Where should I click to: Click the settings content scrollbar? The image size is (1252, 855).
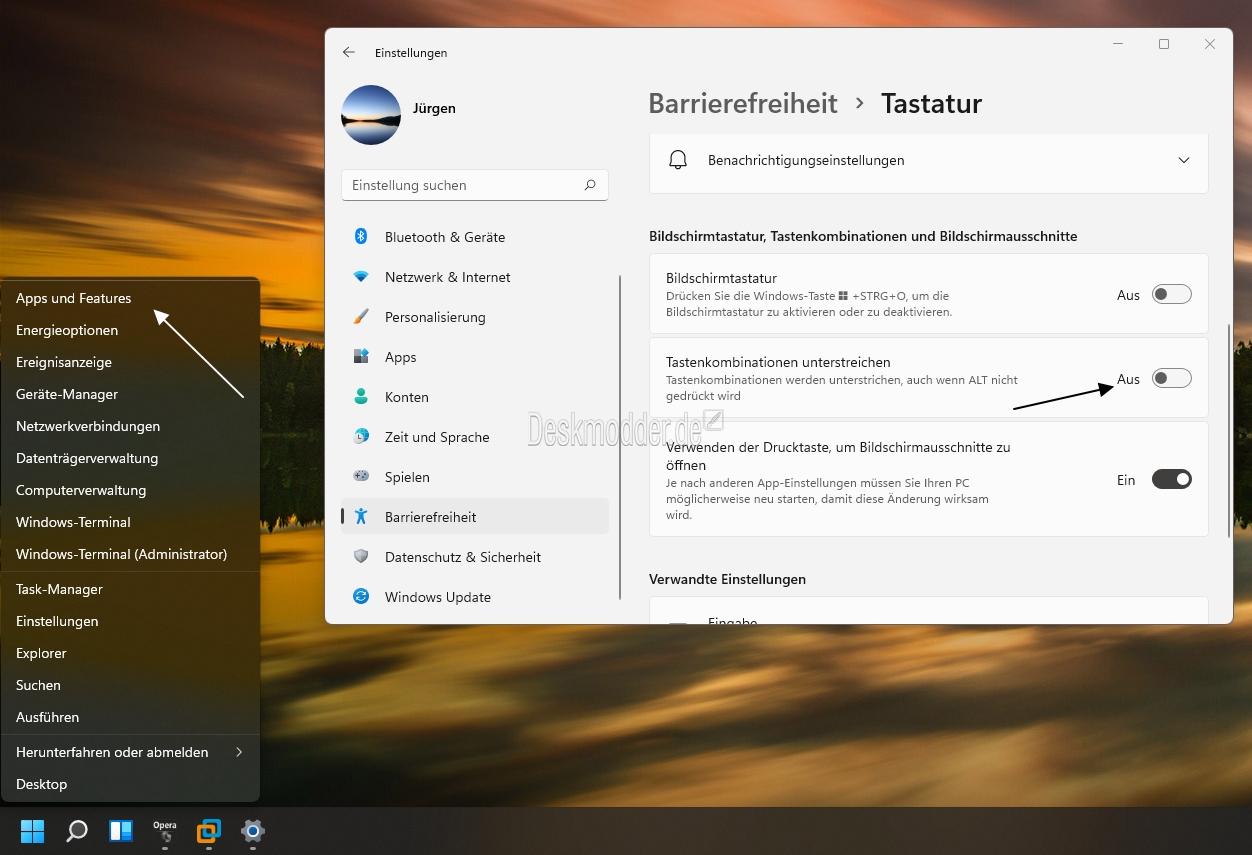1230,430
